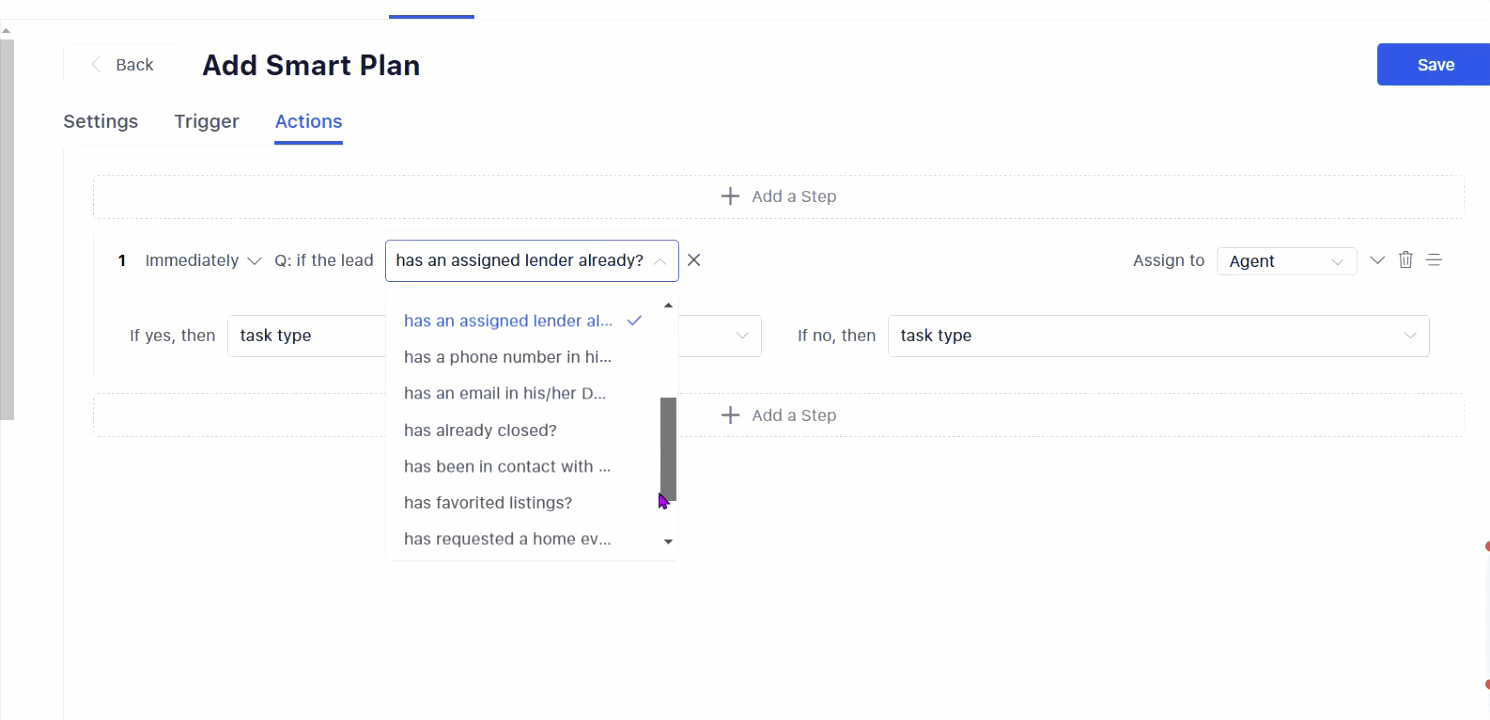Collapse step 1 with chevron icon
This screenshot has height=720, width=1490.
coord(1377,260)
